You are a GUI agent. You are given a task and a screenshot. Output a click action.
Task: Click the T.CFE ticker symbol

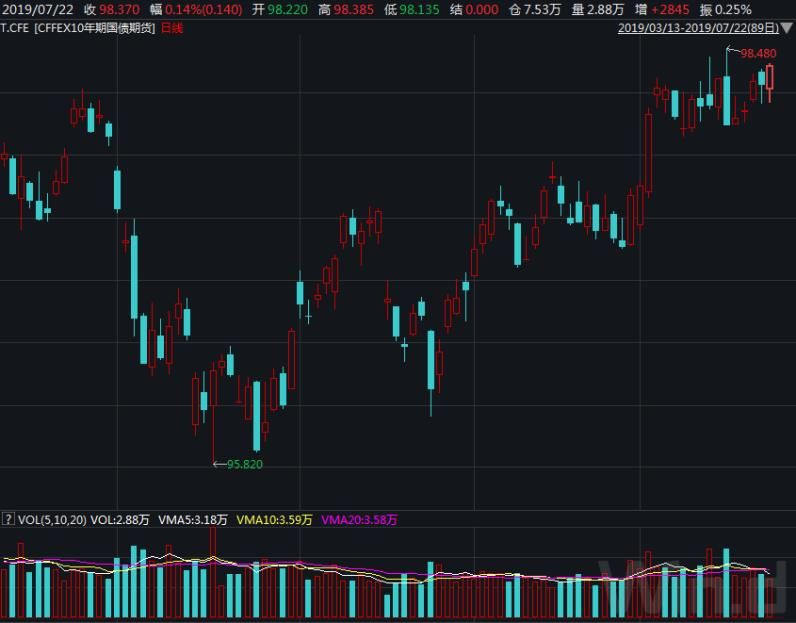[15, 28]
